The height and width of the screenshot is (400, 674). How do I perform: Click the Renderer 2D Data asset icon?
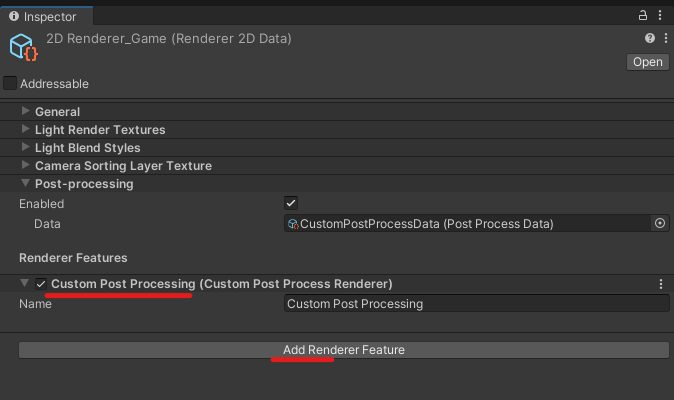tap(23, 47)
